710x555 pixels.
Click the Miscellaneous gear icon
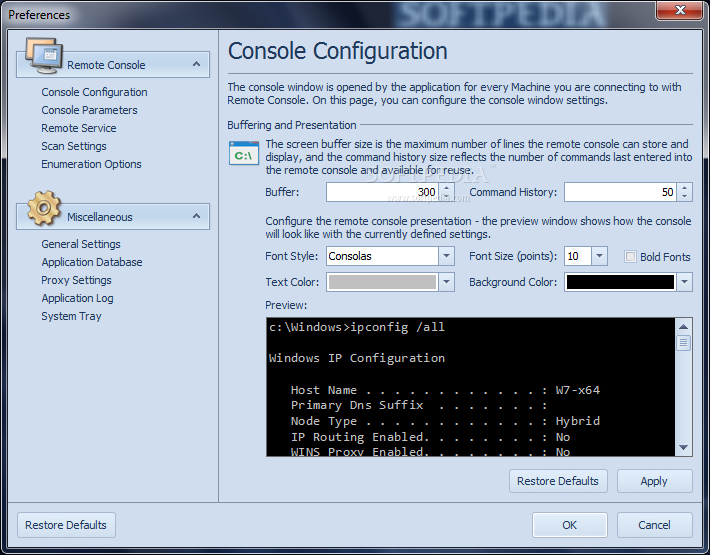click(44, 208)
